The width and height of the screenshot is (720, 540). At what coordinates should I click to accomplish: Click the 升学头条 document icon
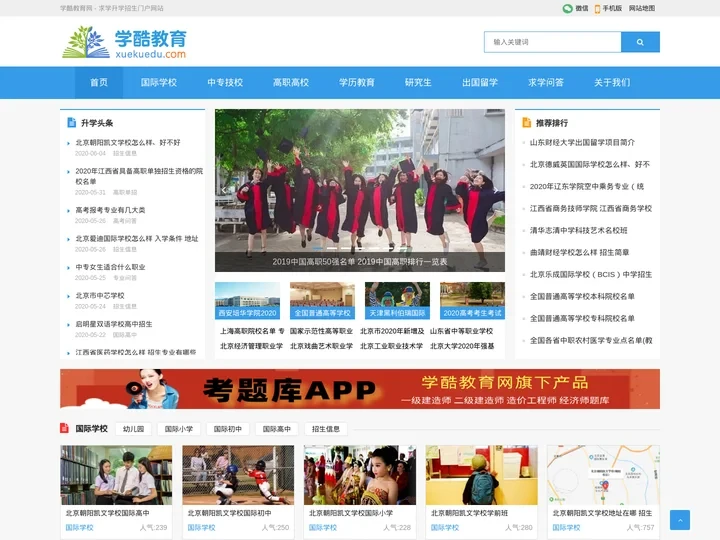(72, 123)
